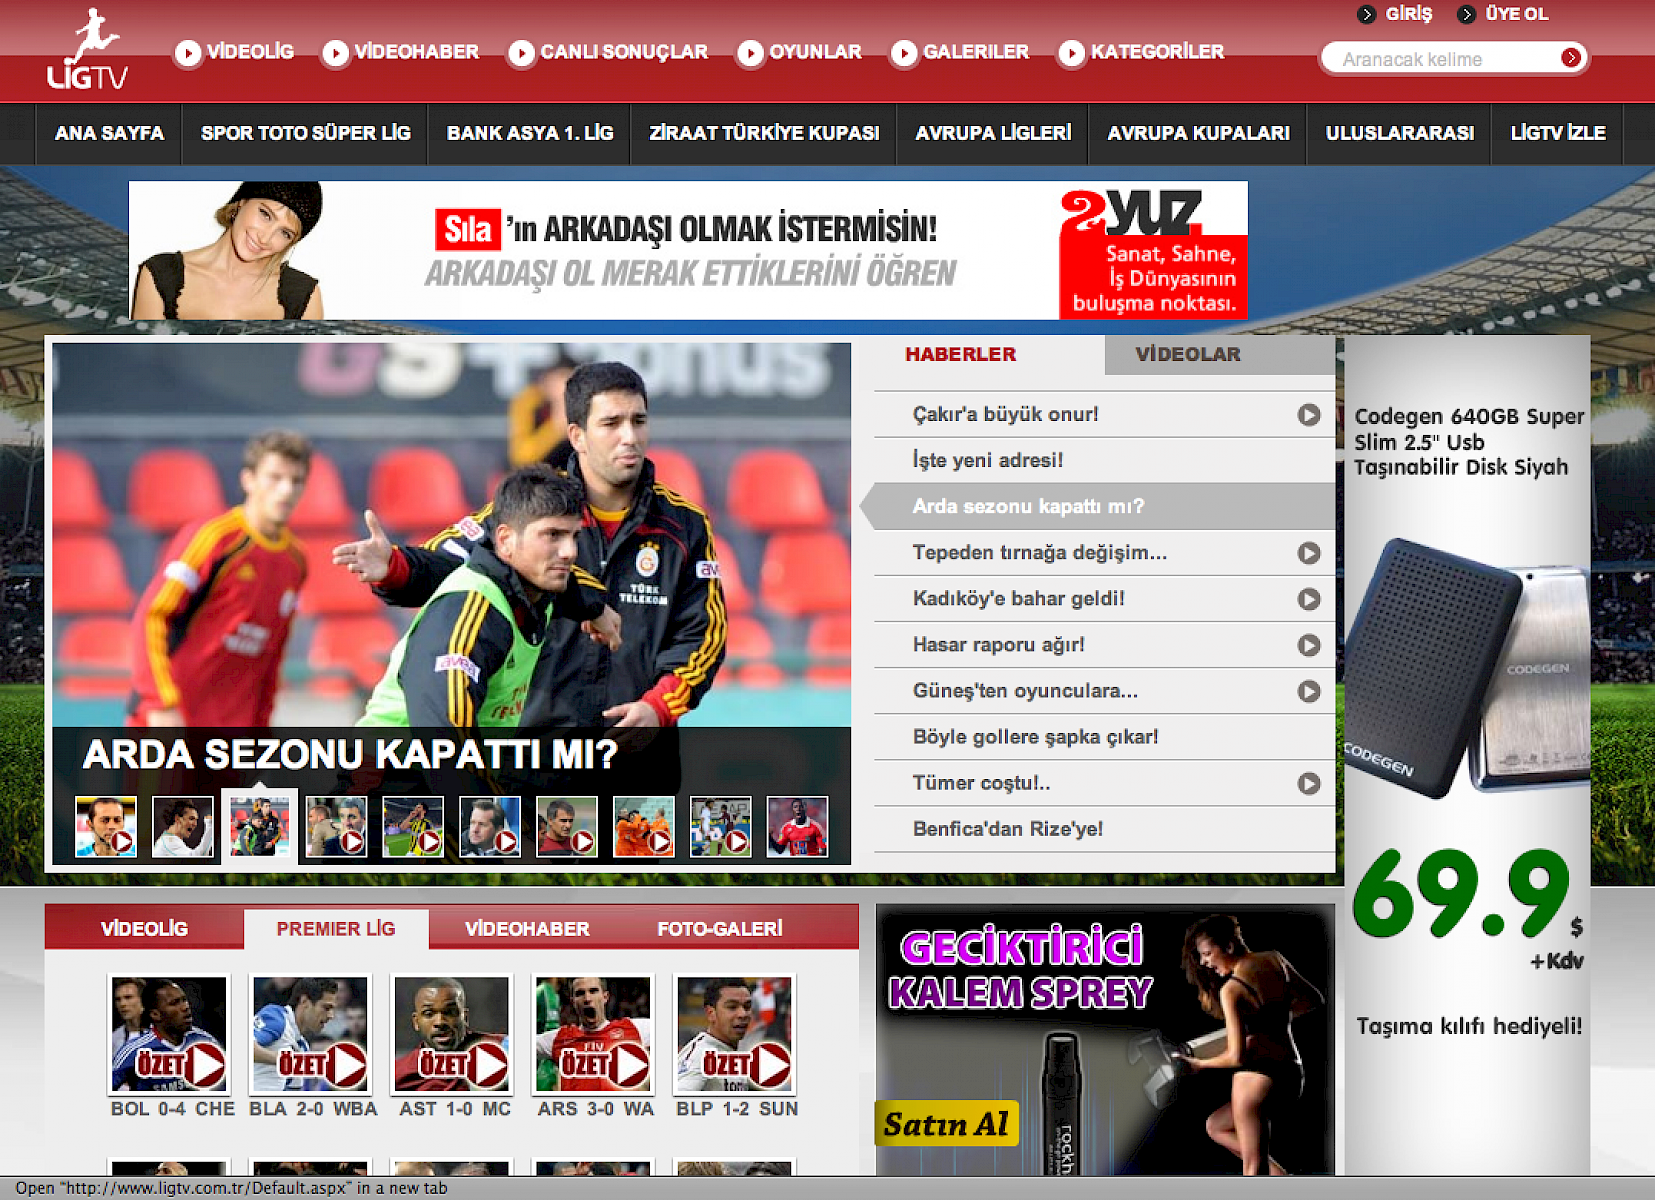
Task: Click play icon beside Kadıköy'e bahar geldi!
Action: coord(1308,599)
